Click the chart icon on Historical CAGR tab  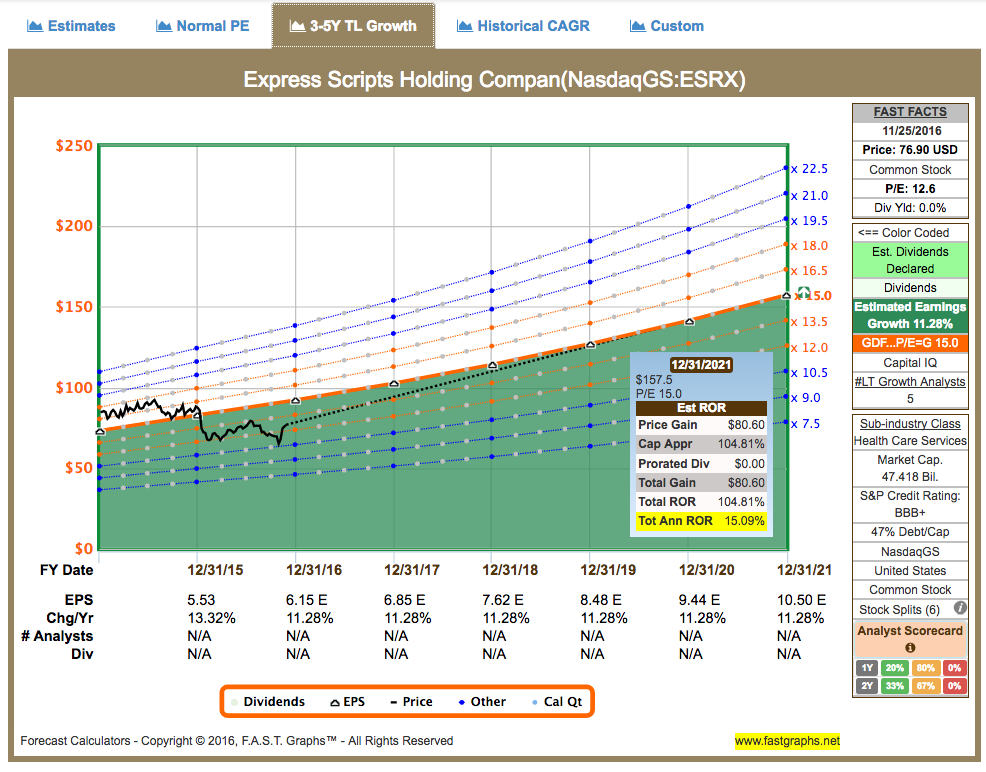(x=465, y=27)
